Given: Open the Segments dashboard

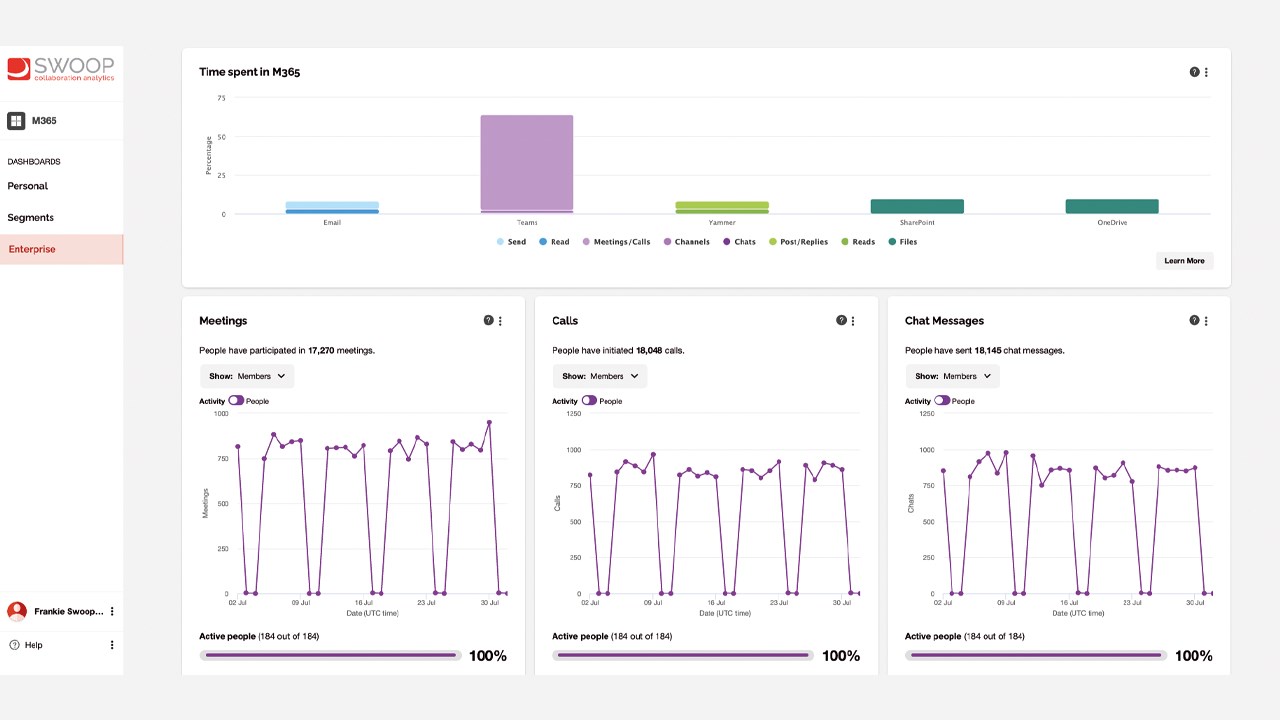Looking at the screenshot, I should (30, 217).
